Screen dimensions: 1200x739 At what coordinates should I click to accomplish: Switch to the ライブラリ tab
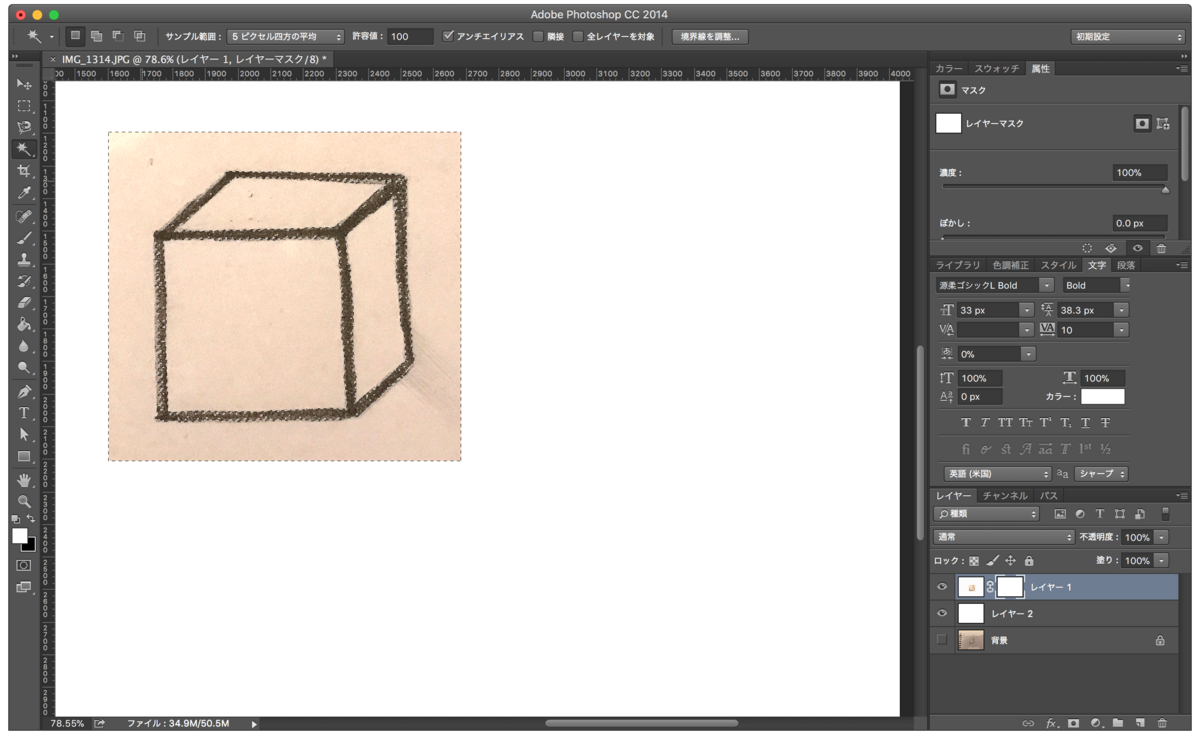pyautogui.click(x=958, y=265)
